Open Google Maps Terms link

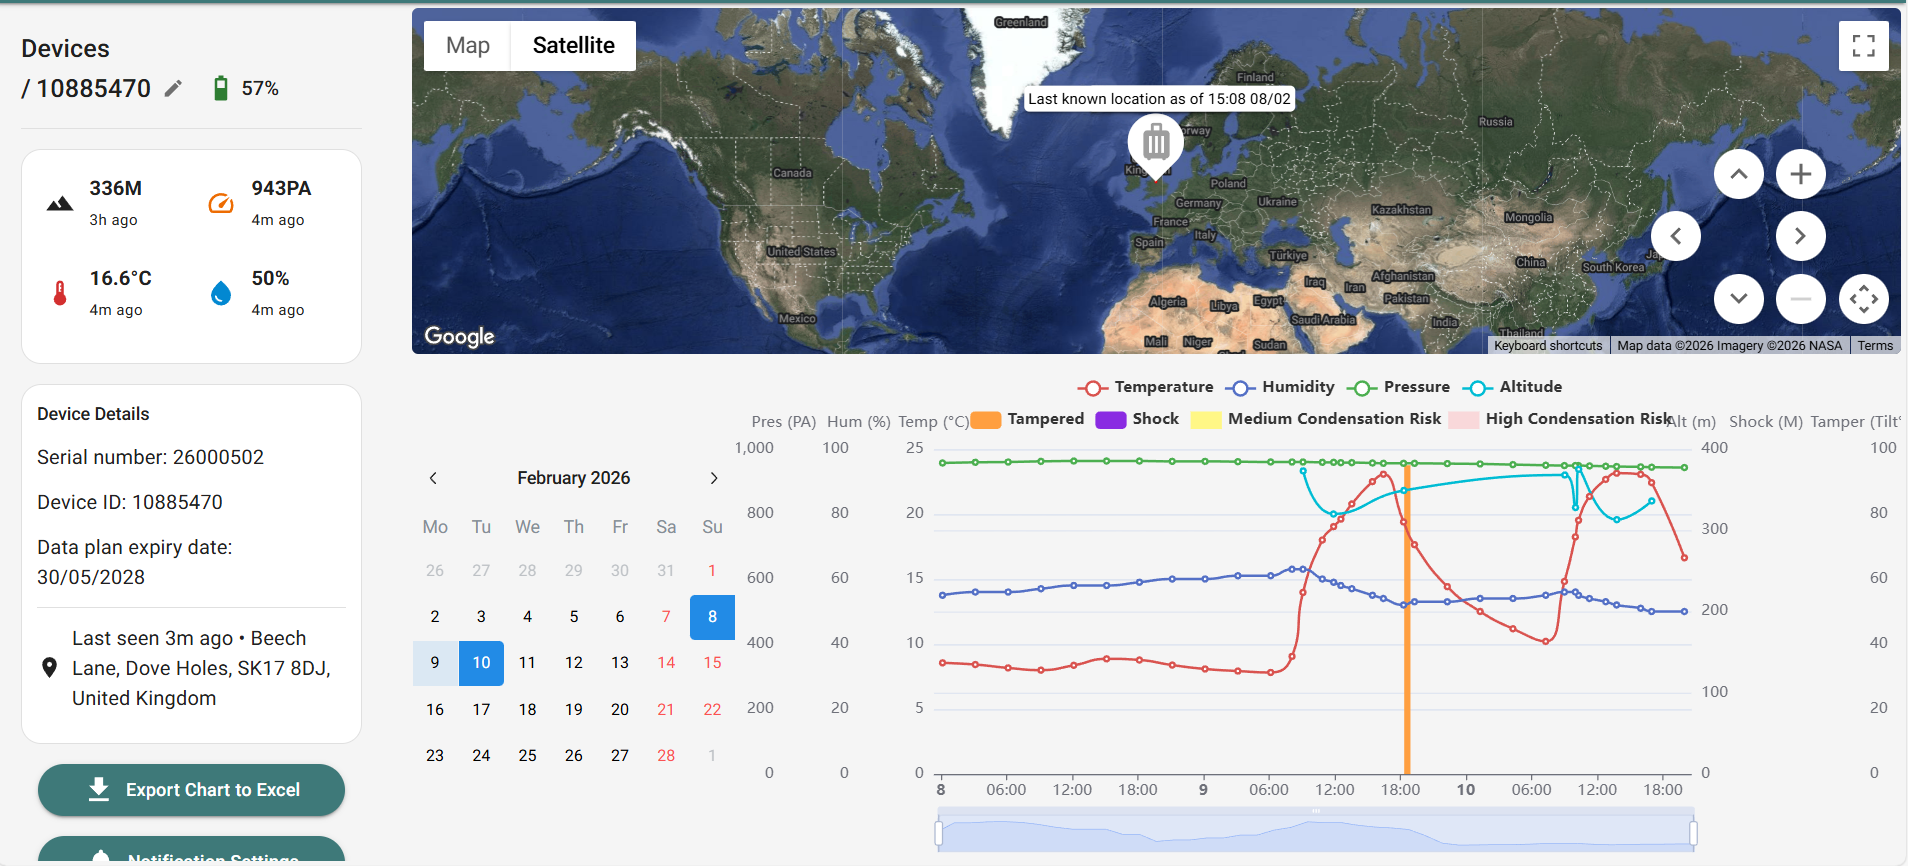point(1875,346)
